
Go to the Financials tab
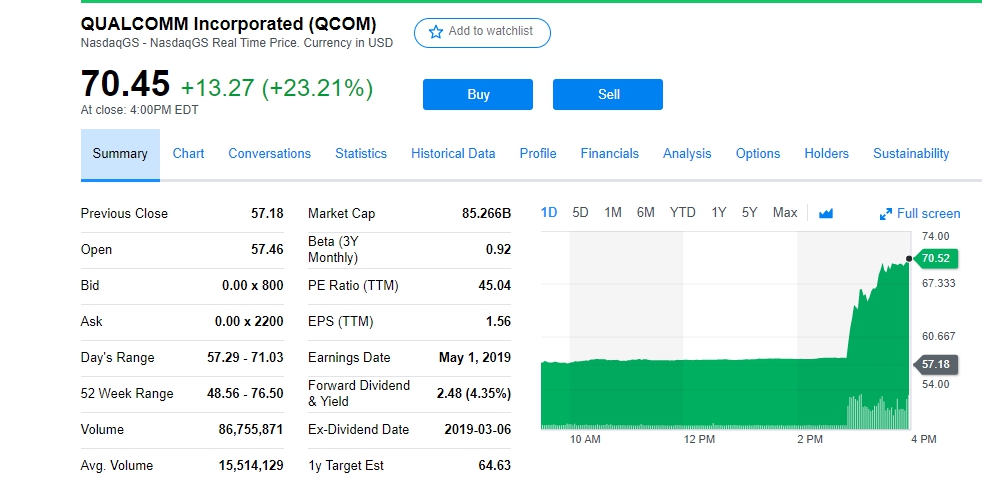(x=609, y=153)
